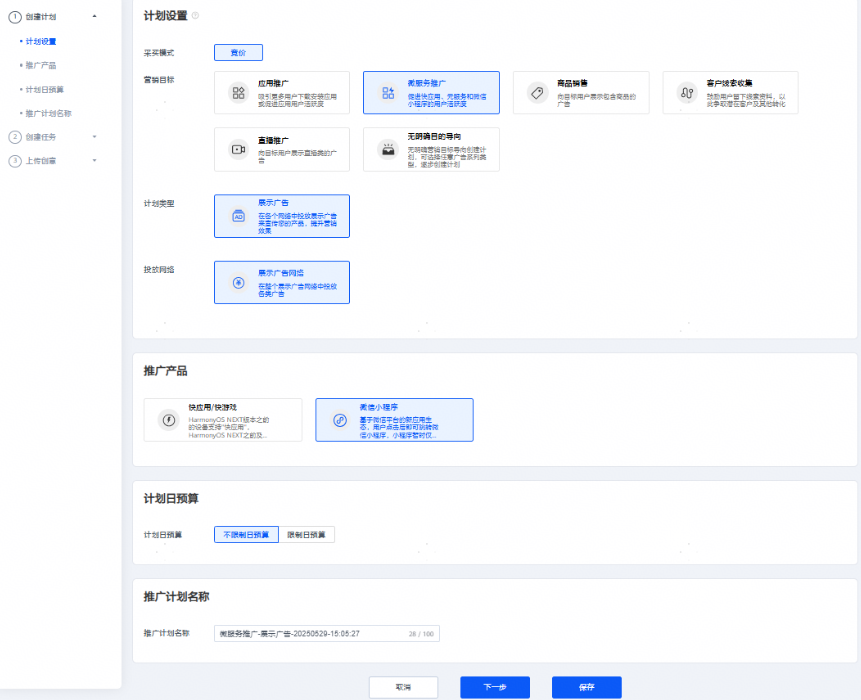Open 创建任务 step in sidebar
Viewport: 861px width, 700px height.
click(41, 137)
